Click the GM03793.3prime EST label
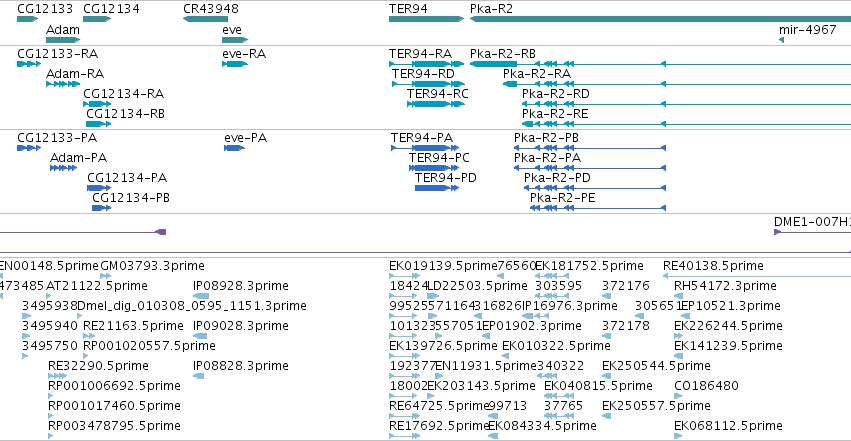 [153, 266]
